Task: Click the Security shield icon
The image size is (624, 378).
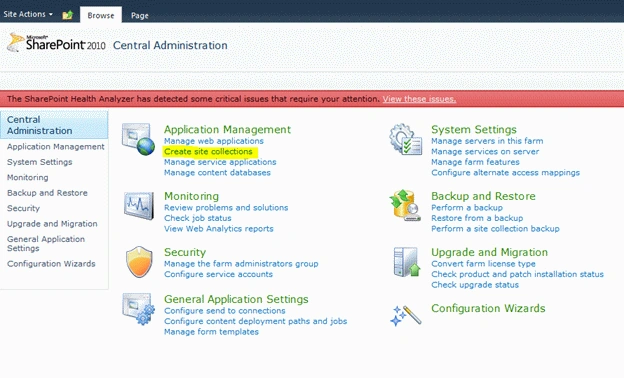Action: click(x=139, y=262)
